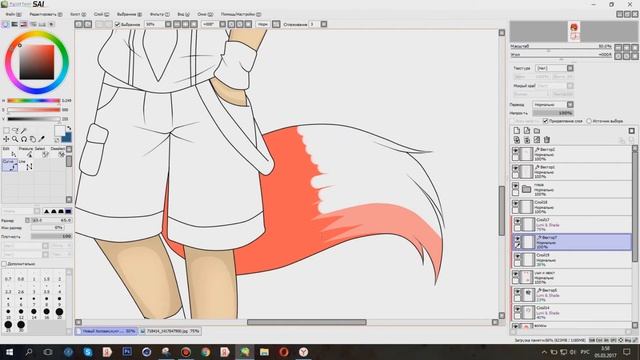Flip the canvas view horizontally

[276, 24]
